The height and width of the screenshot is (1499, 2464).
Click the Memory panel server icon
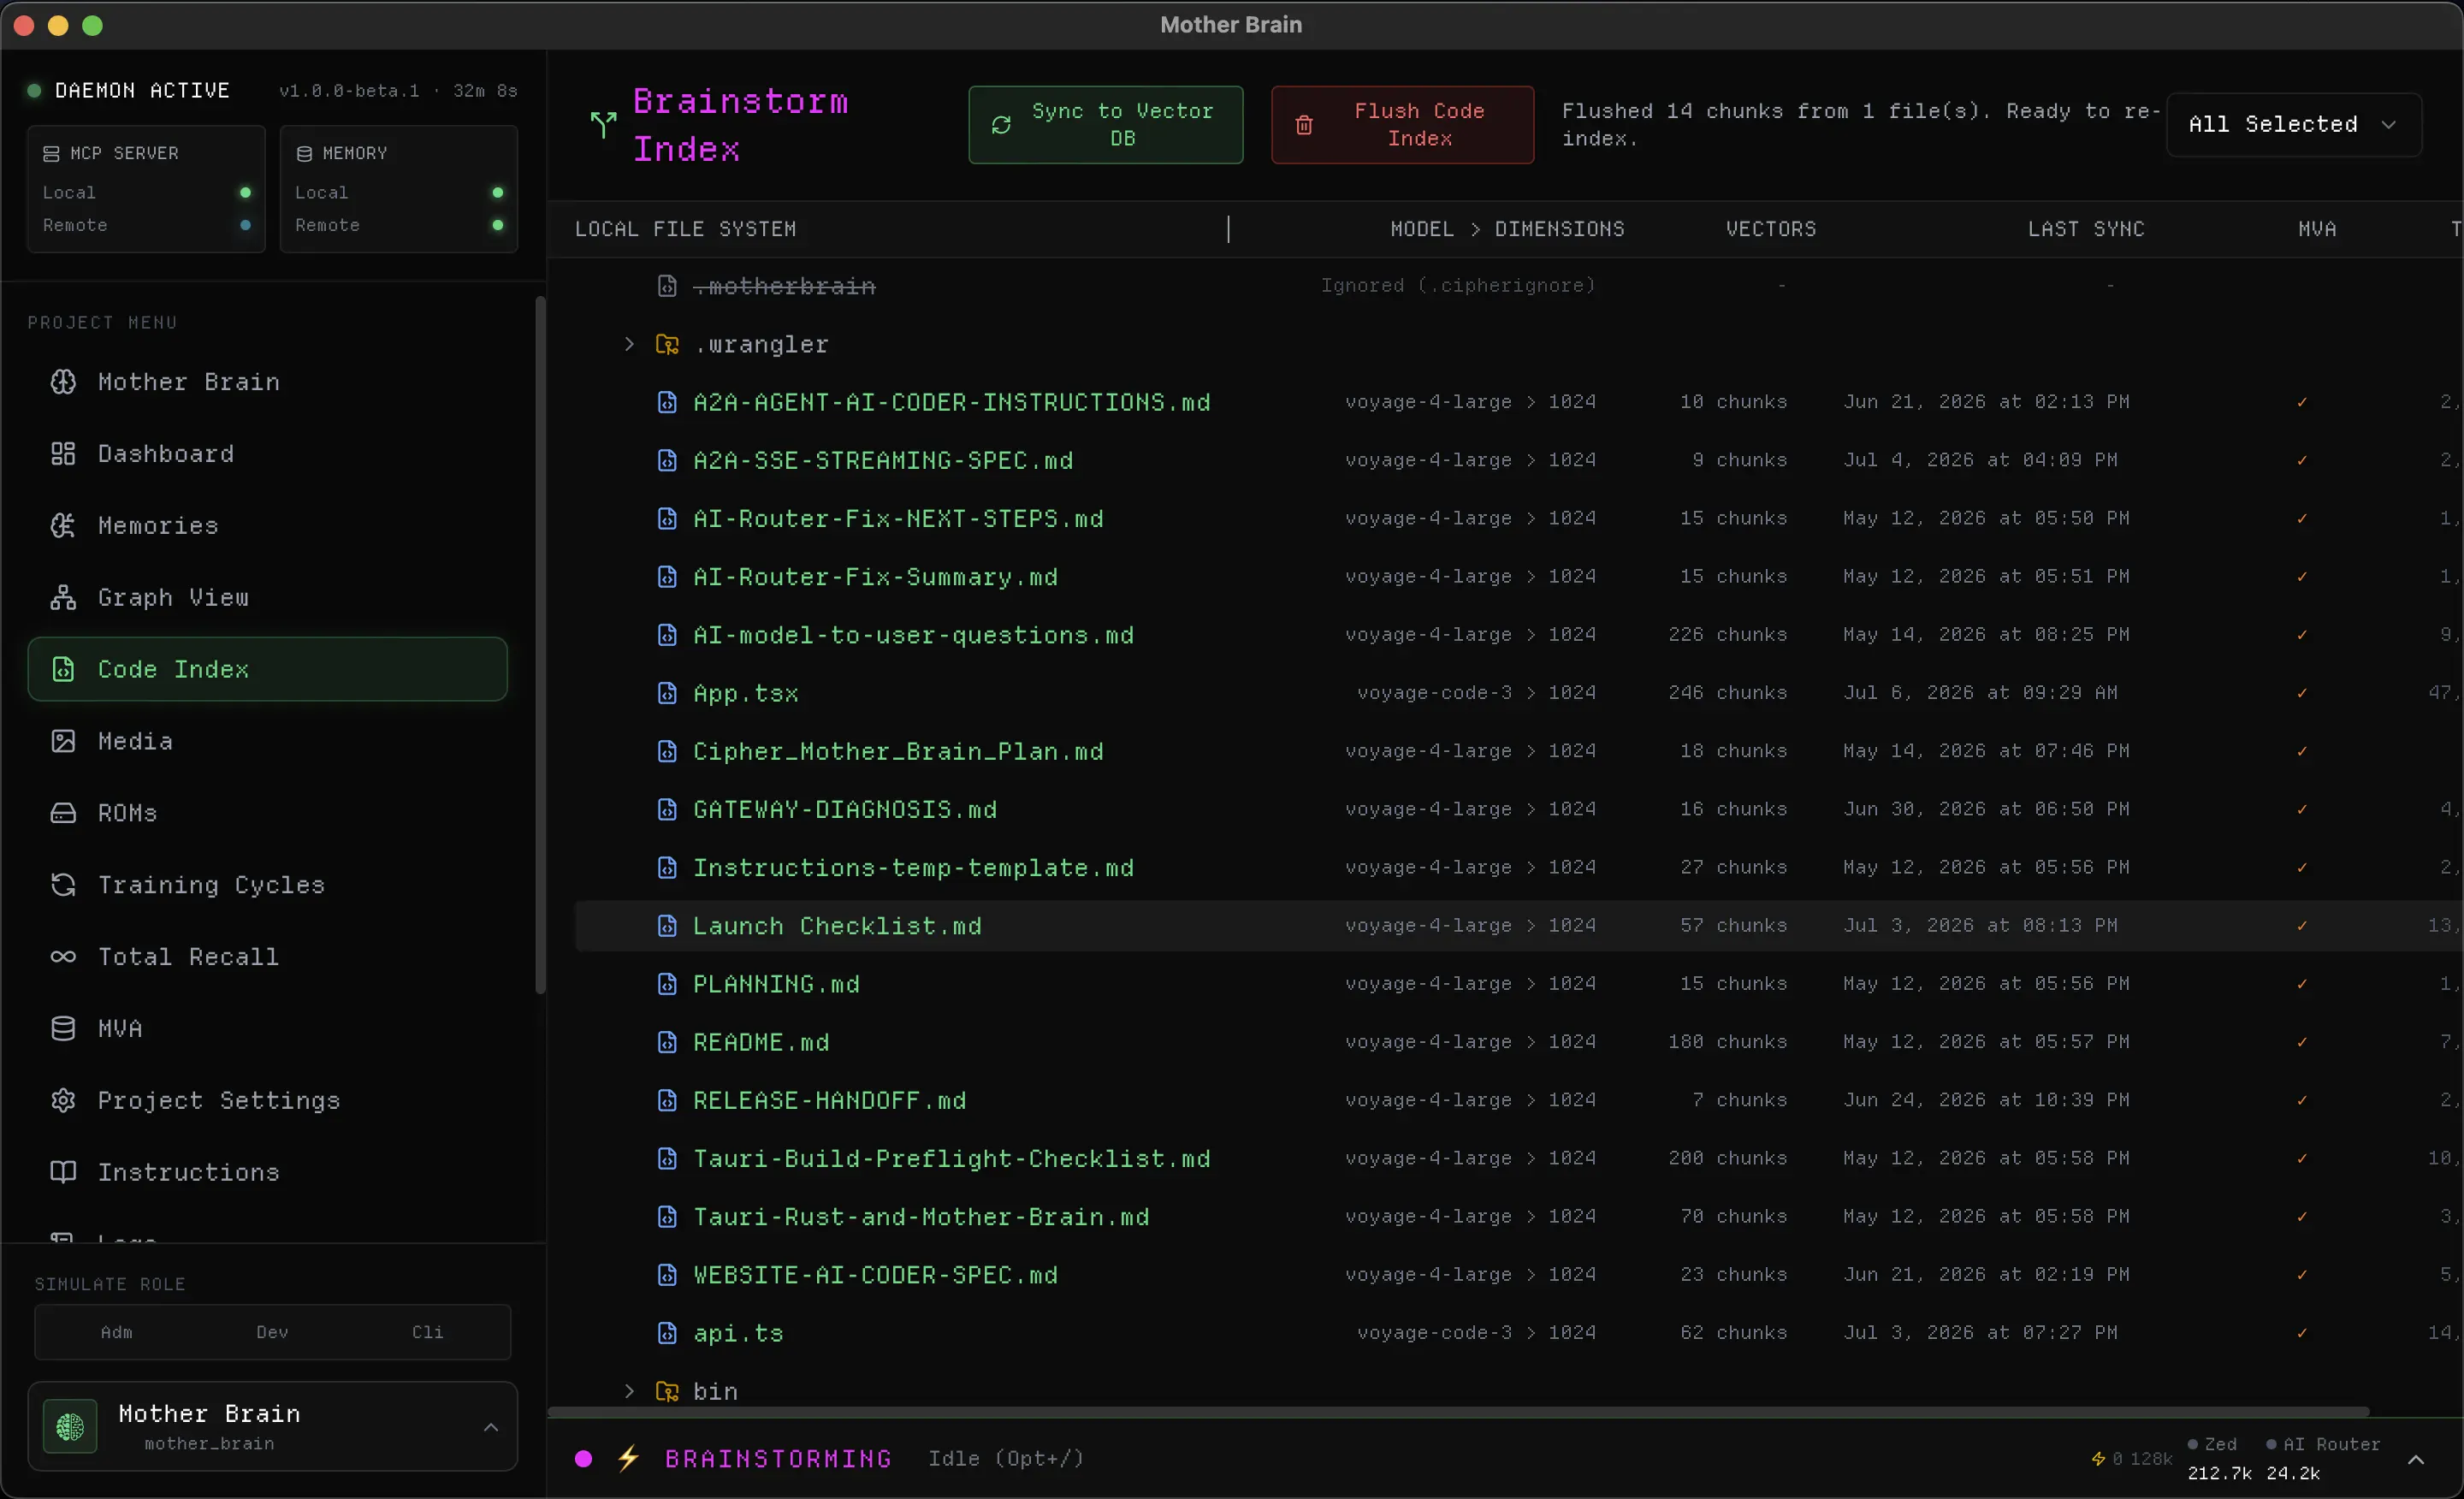pos(304,154)
